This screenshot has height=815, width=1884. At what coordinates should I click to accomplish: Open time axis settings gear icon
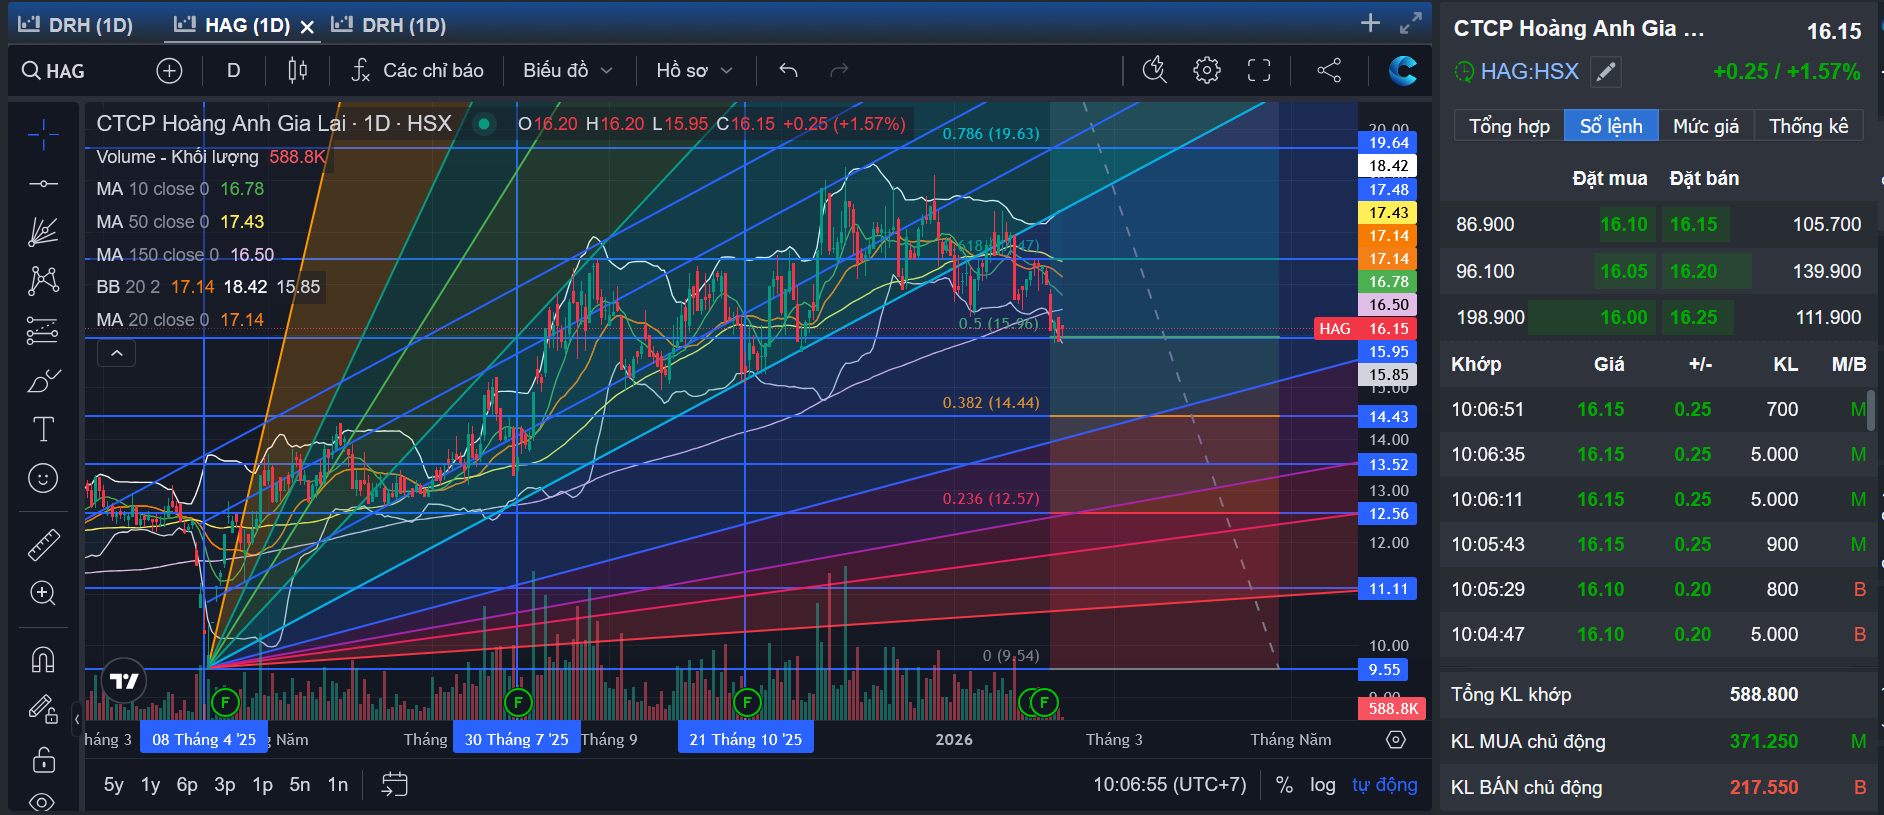tap(1396, 740)
